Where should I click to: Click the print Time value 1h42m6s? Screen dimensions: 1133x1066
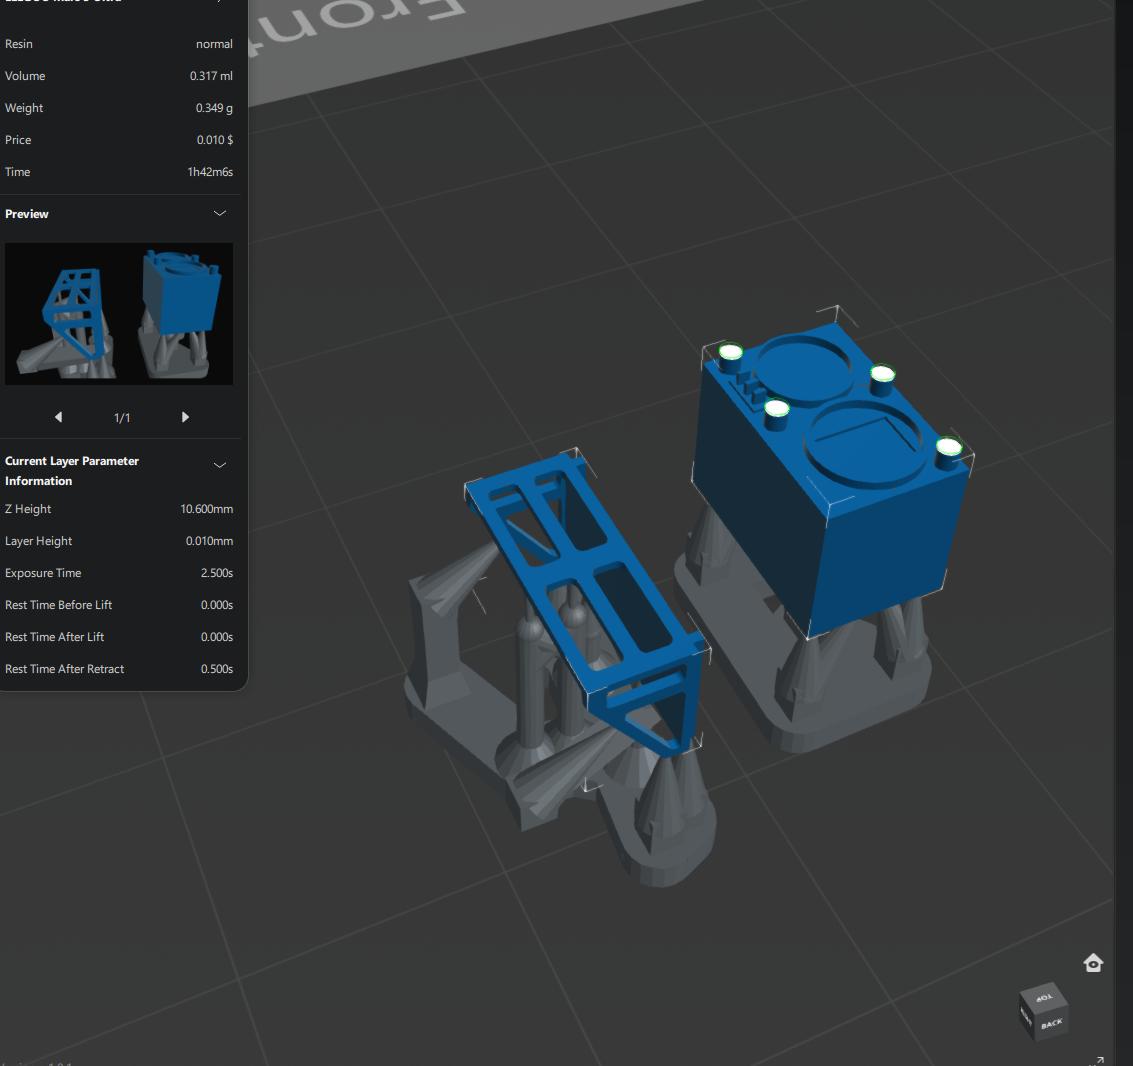coord(210,172)
